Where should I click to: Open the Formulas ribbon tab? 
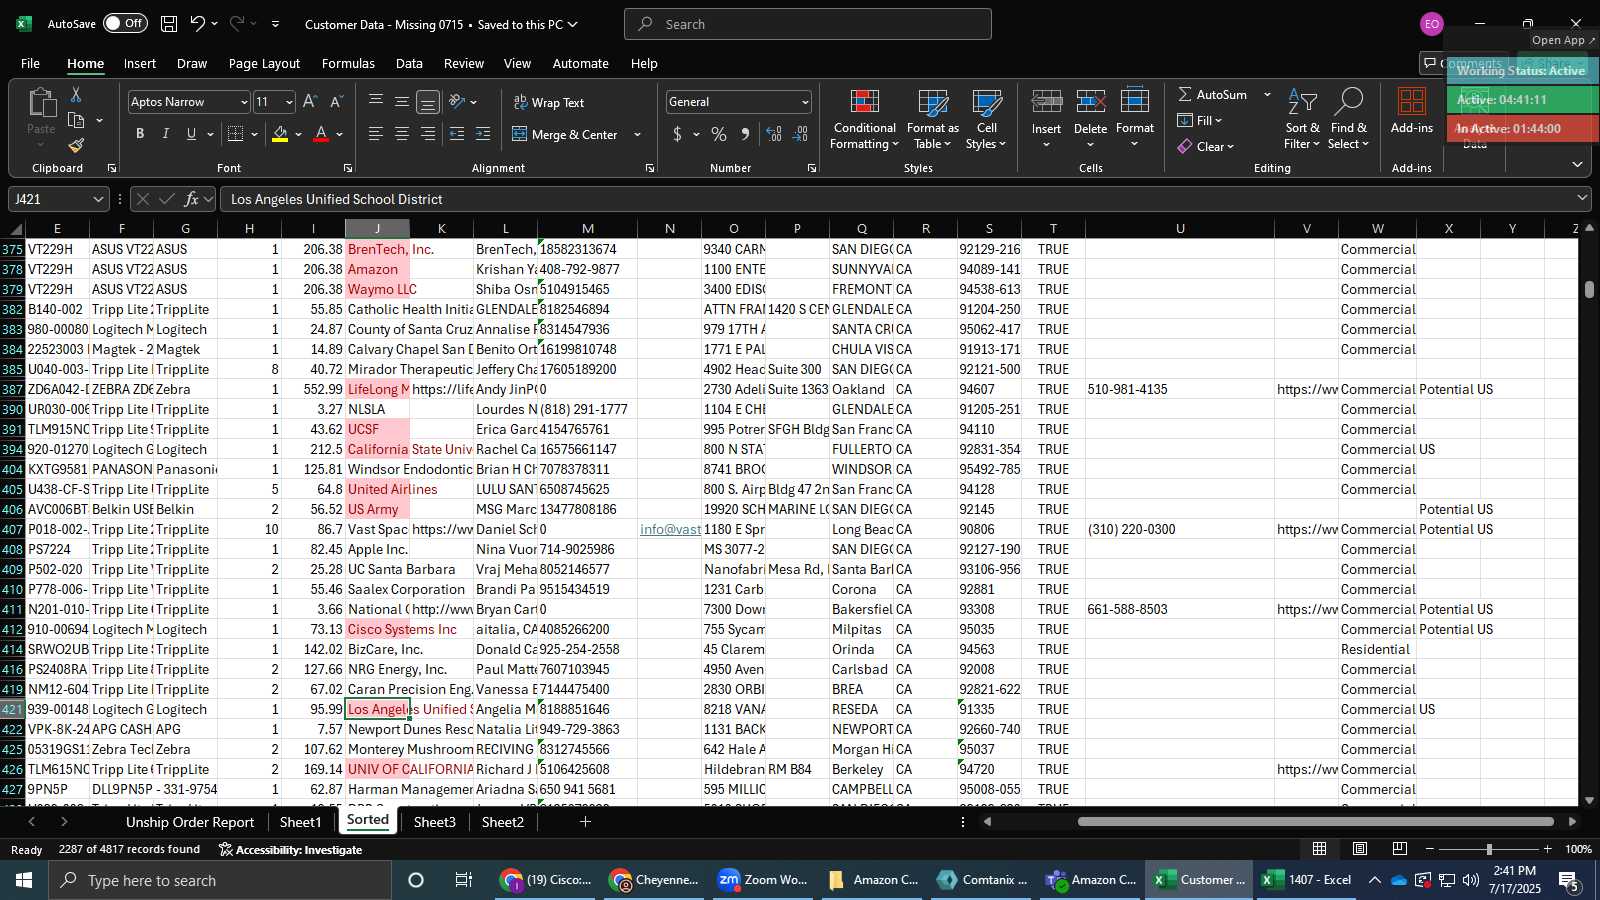click(x=348, y=63)
